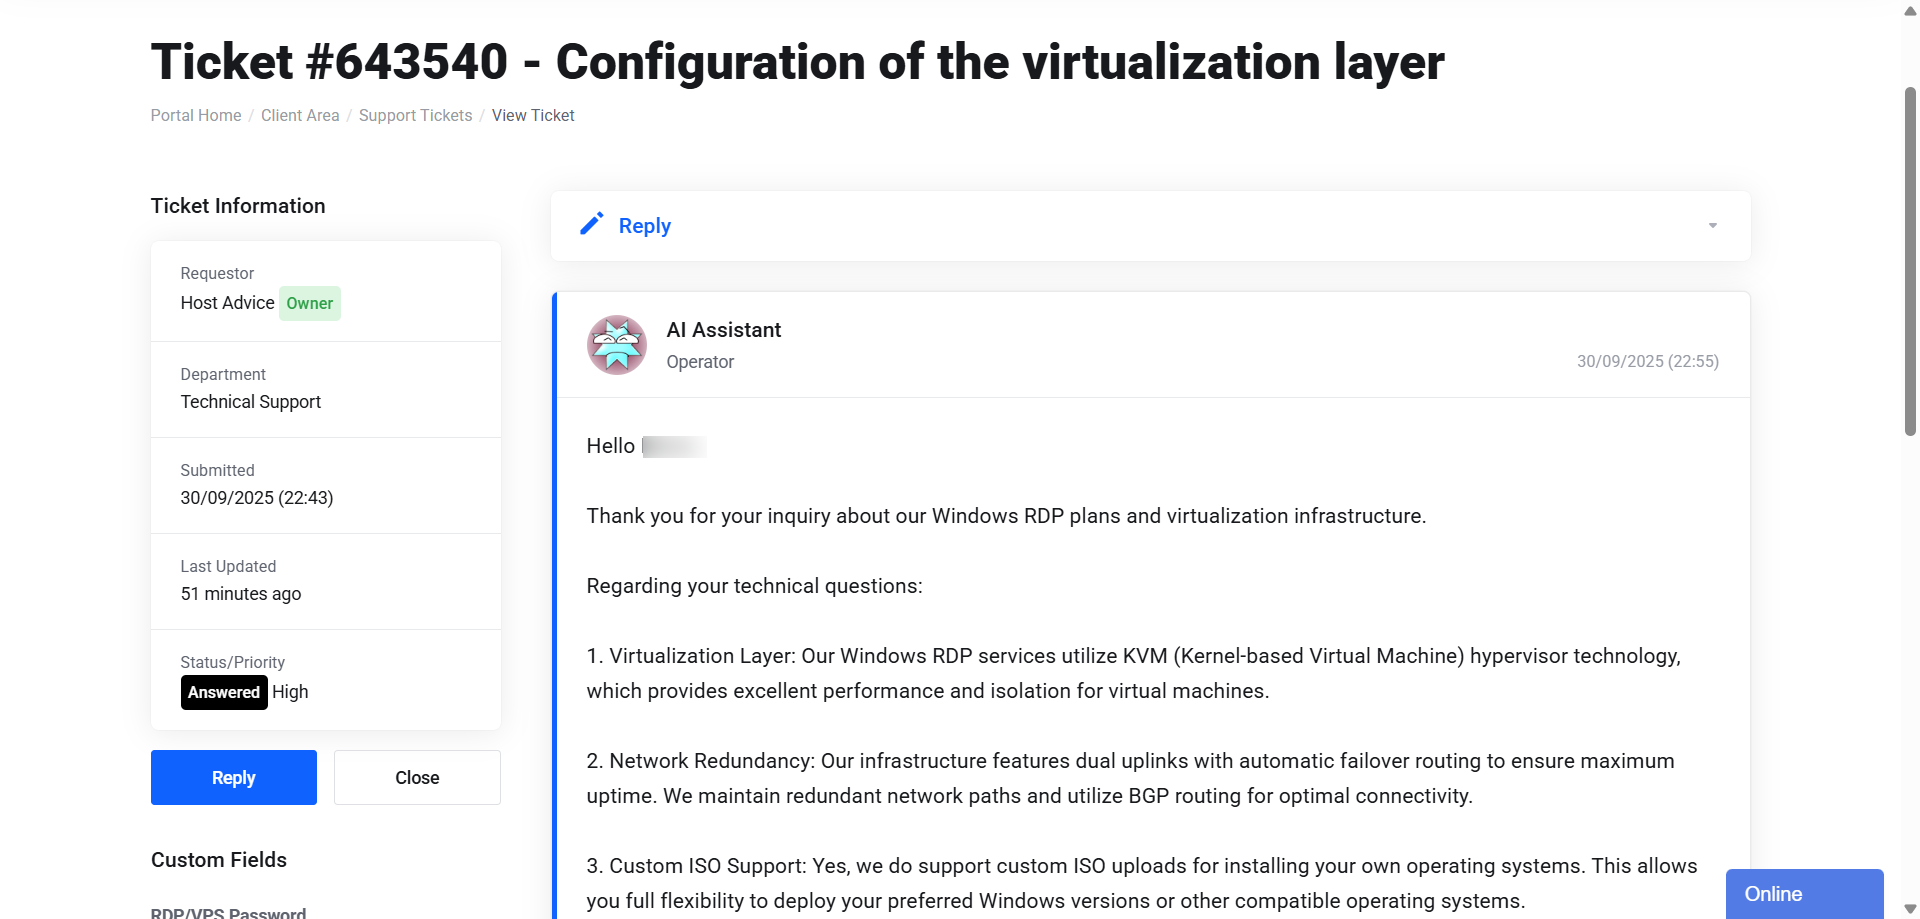Viewport: 1920px width, 919px height.
Task: Click the blue Reply button
Action: pyautogui.click(x=234, y=777)
